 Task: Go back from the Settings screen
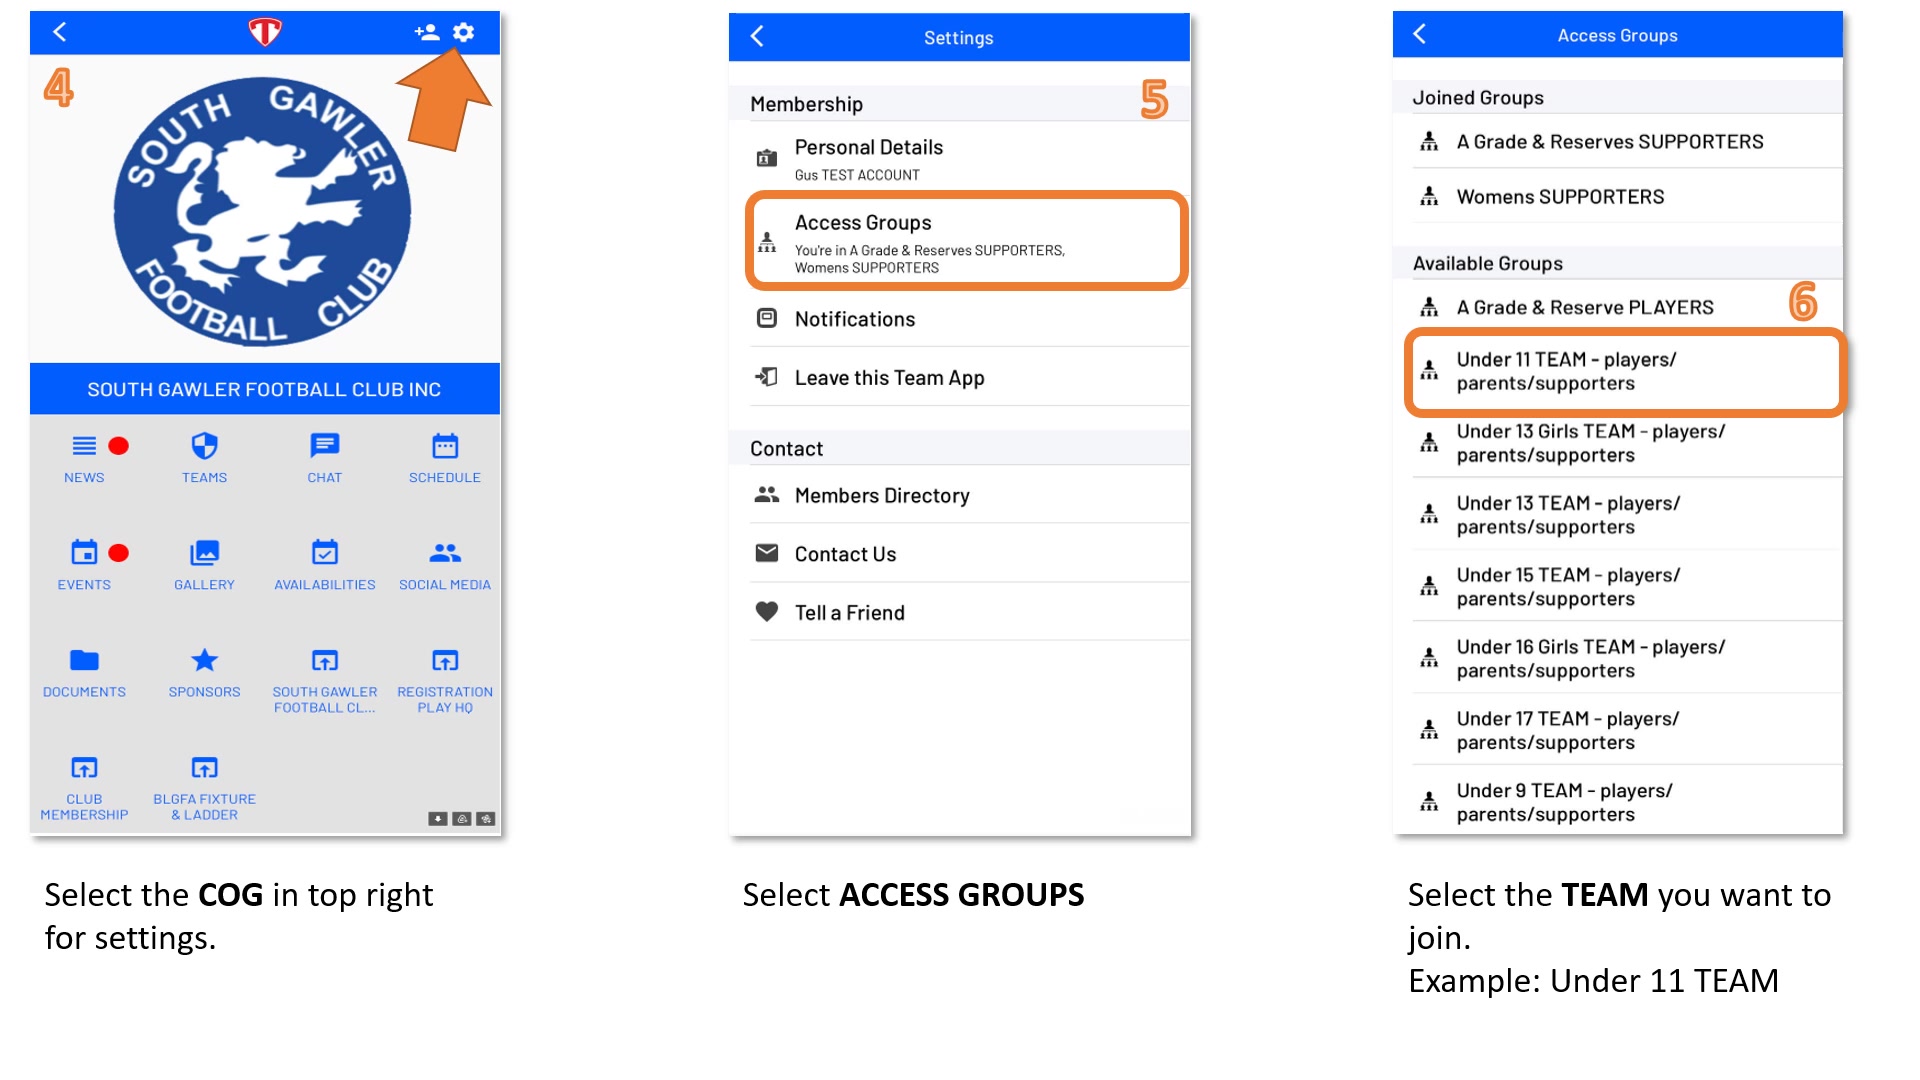pyautogui.click(x=757, y=37)
